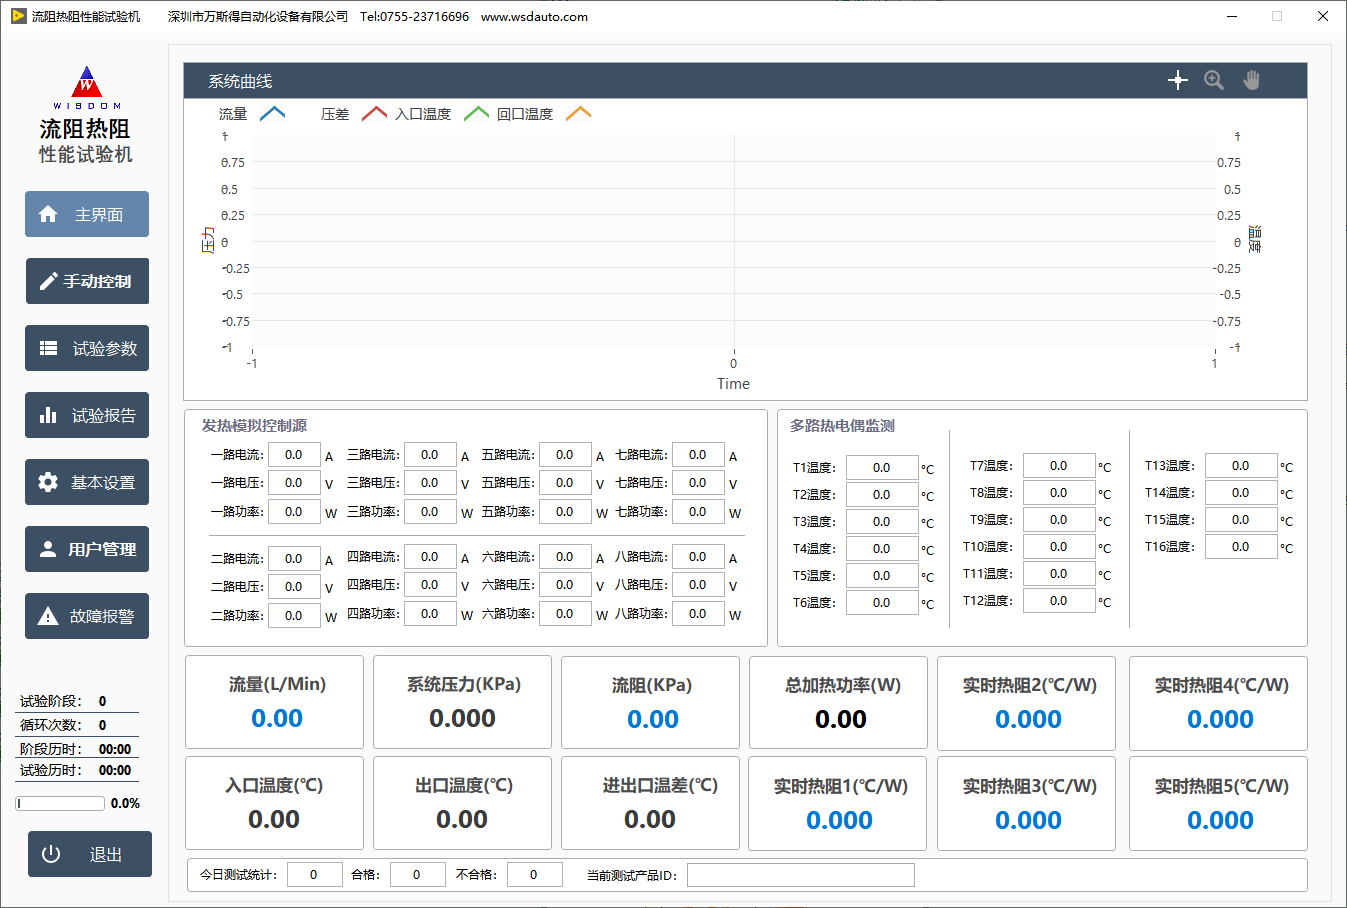This screenshot has width=1347, height=908.
Task: Click the application icon in title bar
Action: tap(18, 16)
